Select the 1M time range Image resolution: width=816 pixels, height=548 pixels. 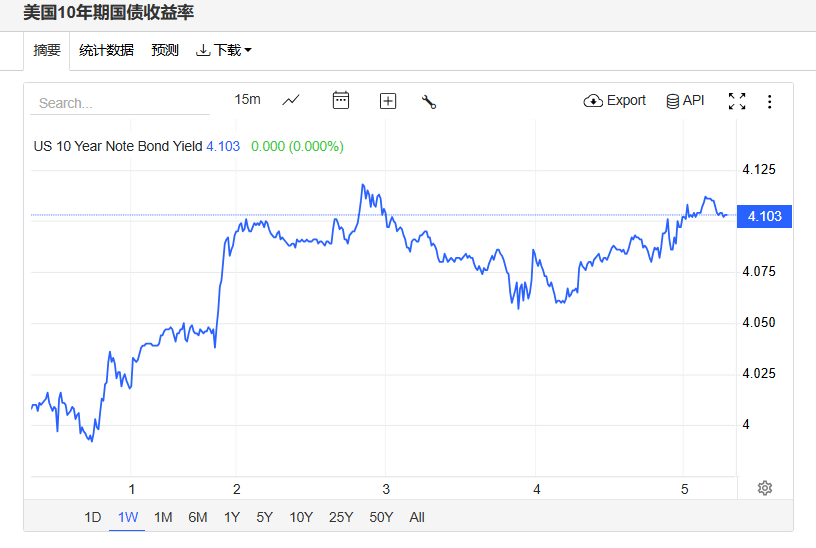pyautogui.click(x=163, y=517)
